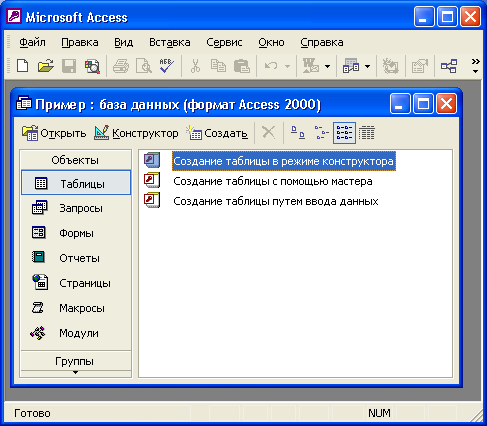Click the Открыть button

[x=54, y=133]
